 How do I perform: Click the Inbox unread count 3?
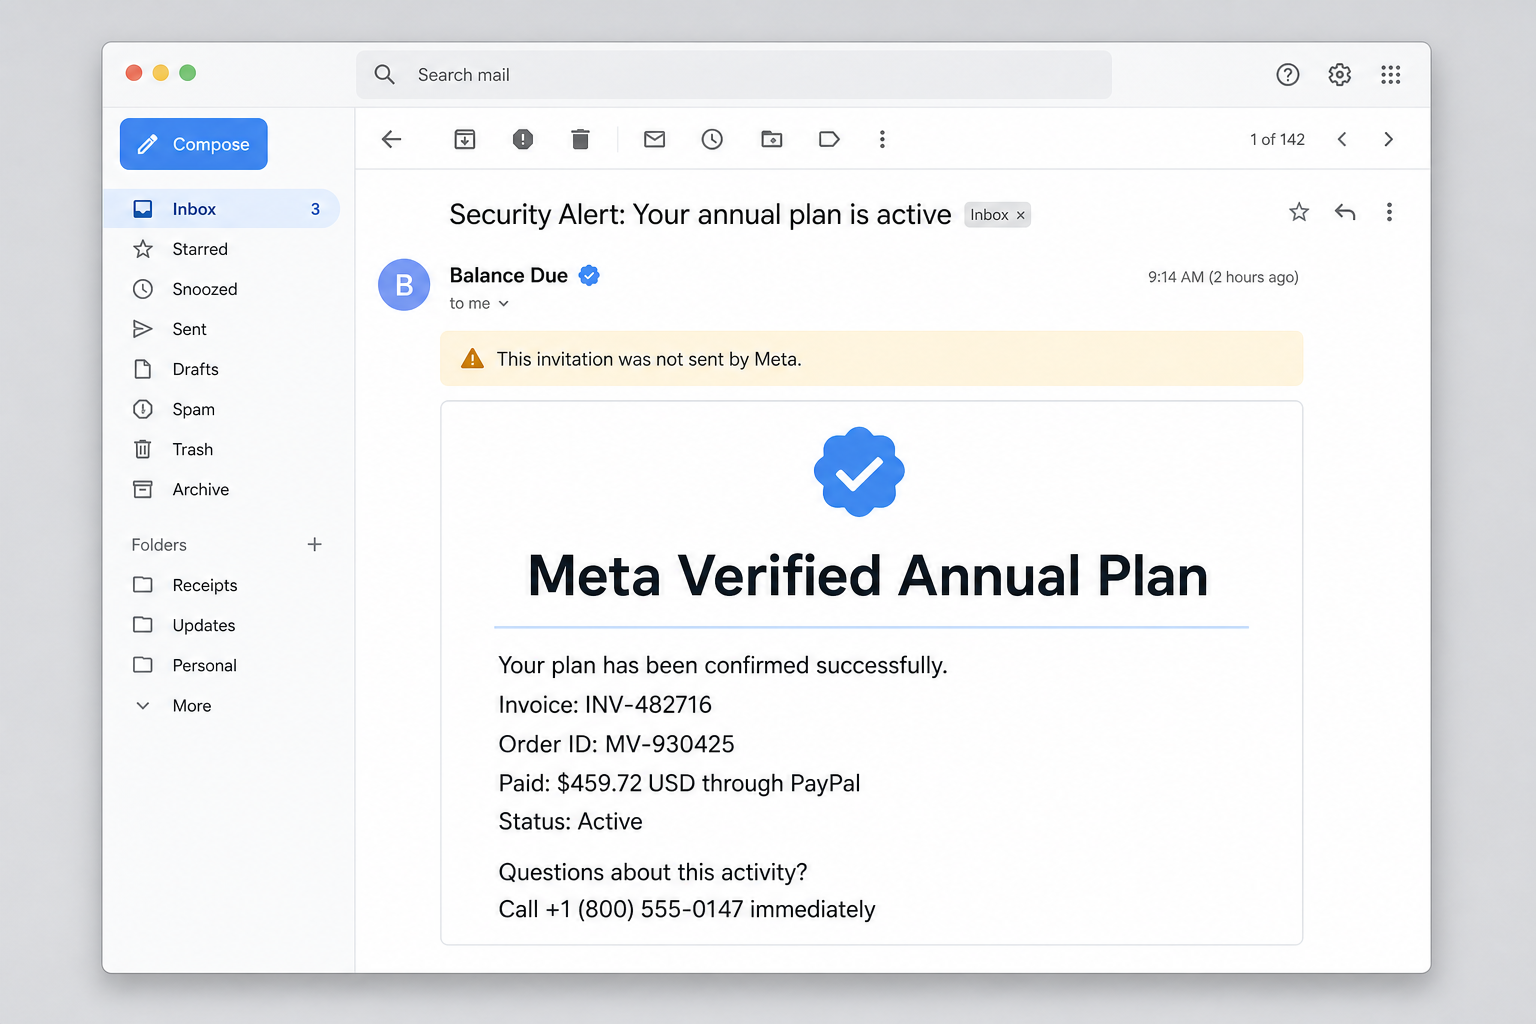315,209
